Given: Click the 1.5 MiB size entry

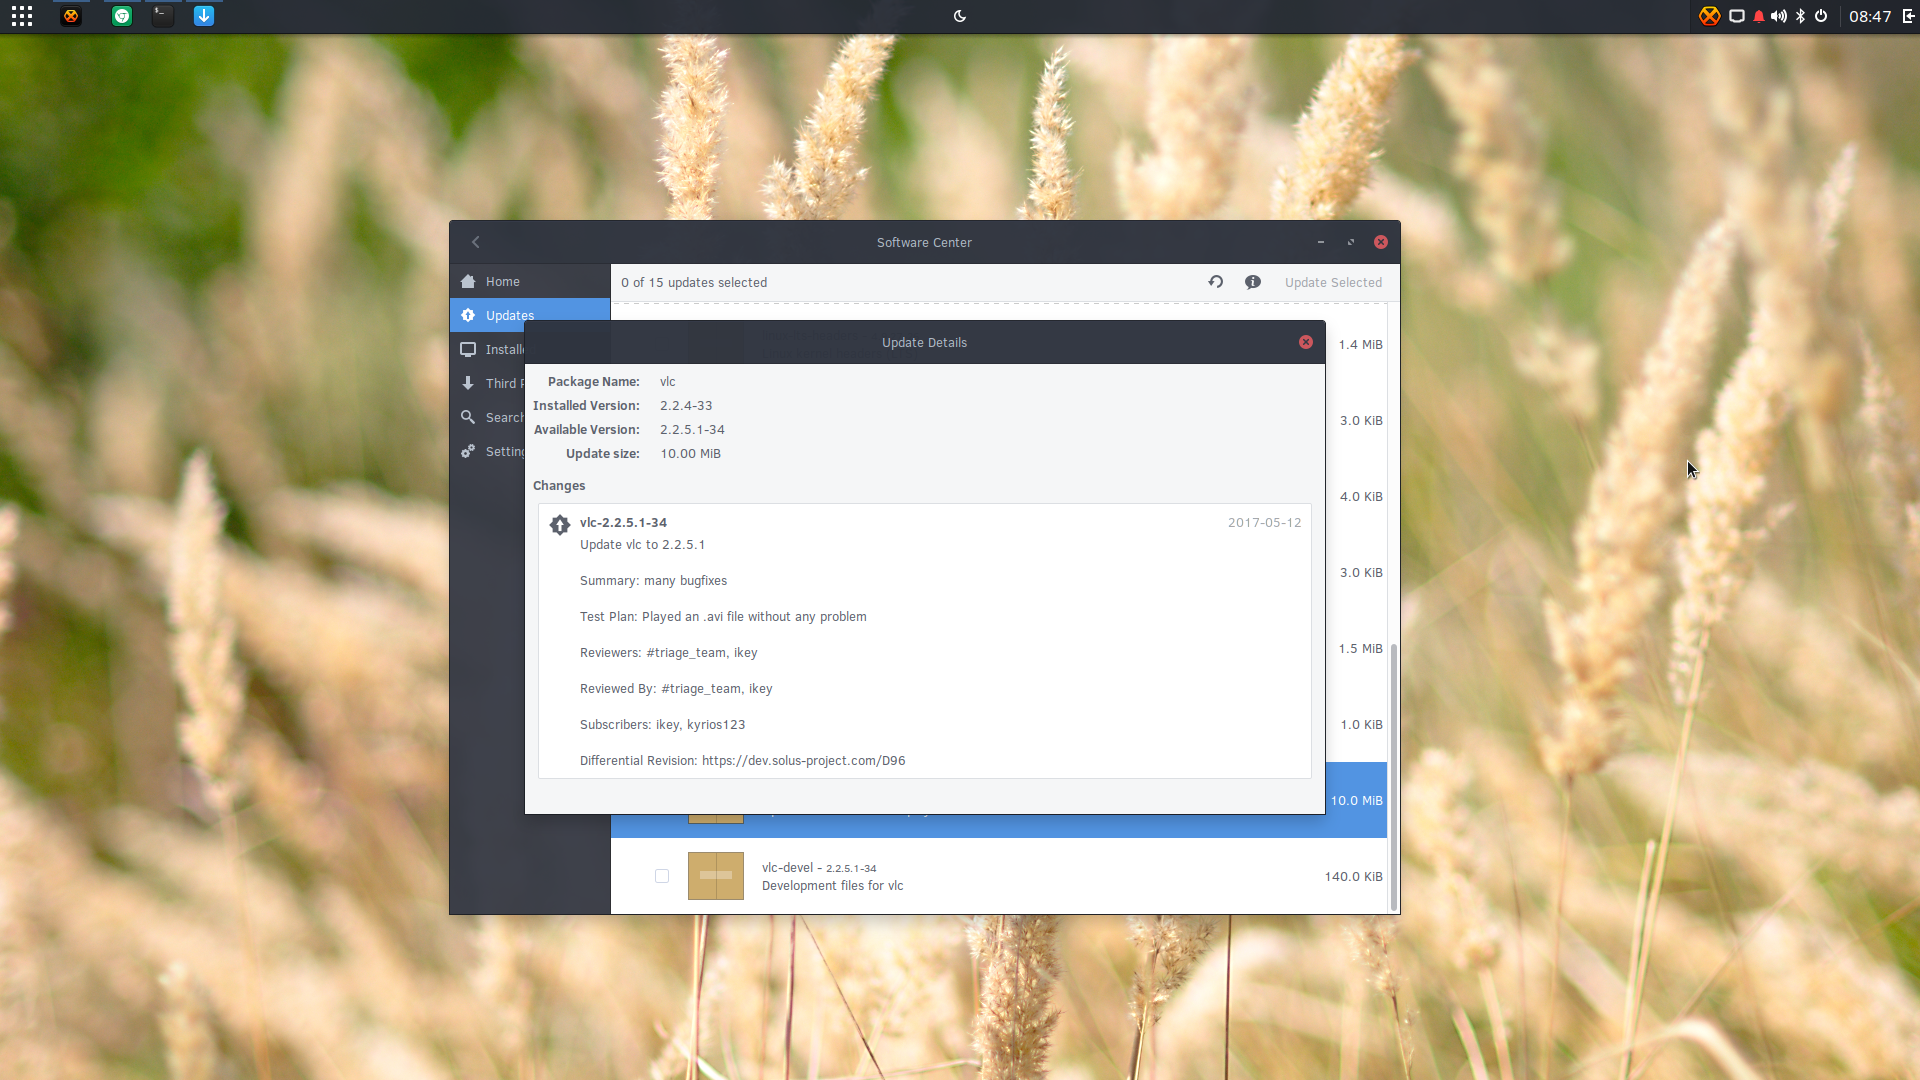Looking at the screenshot, I should (x=1361, y=648).
